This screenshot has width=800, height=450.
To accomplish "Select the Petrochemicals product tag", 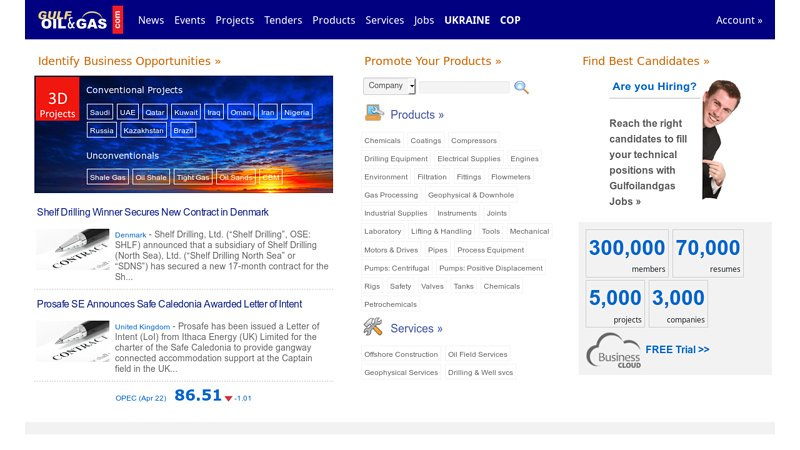I will click(x=390, y=304).
